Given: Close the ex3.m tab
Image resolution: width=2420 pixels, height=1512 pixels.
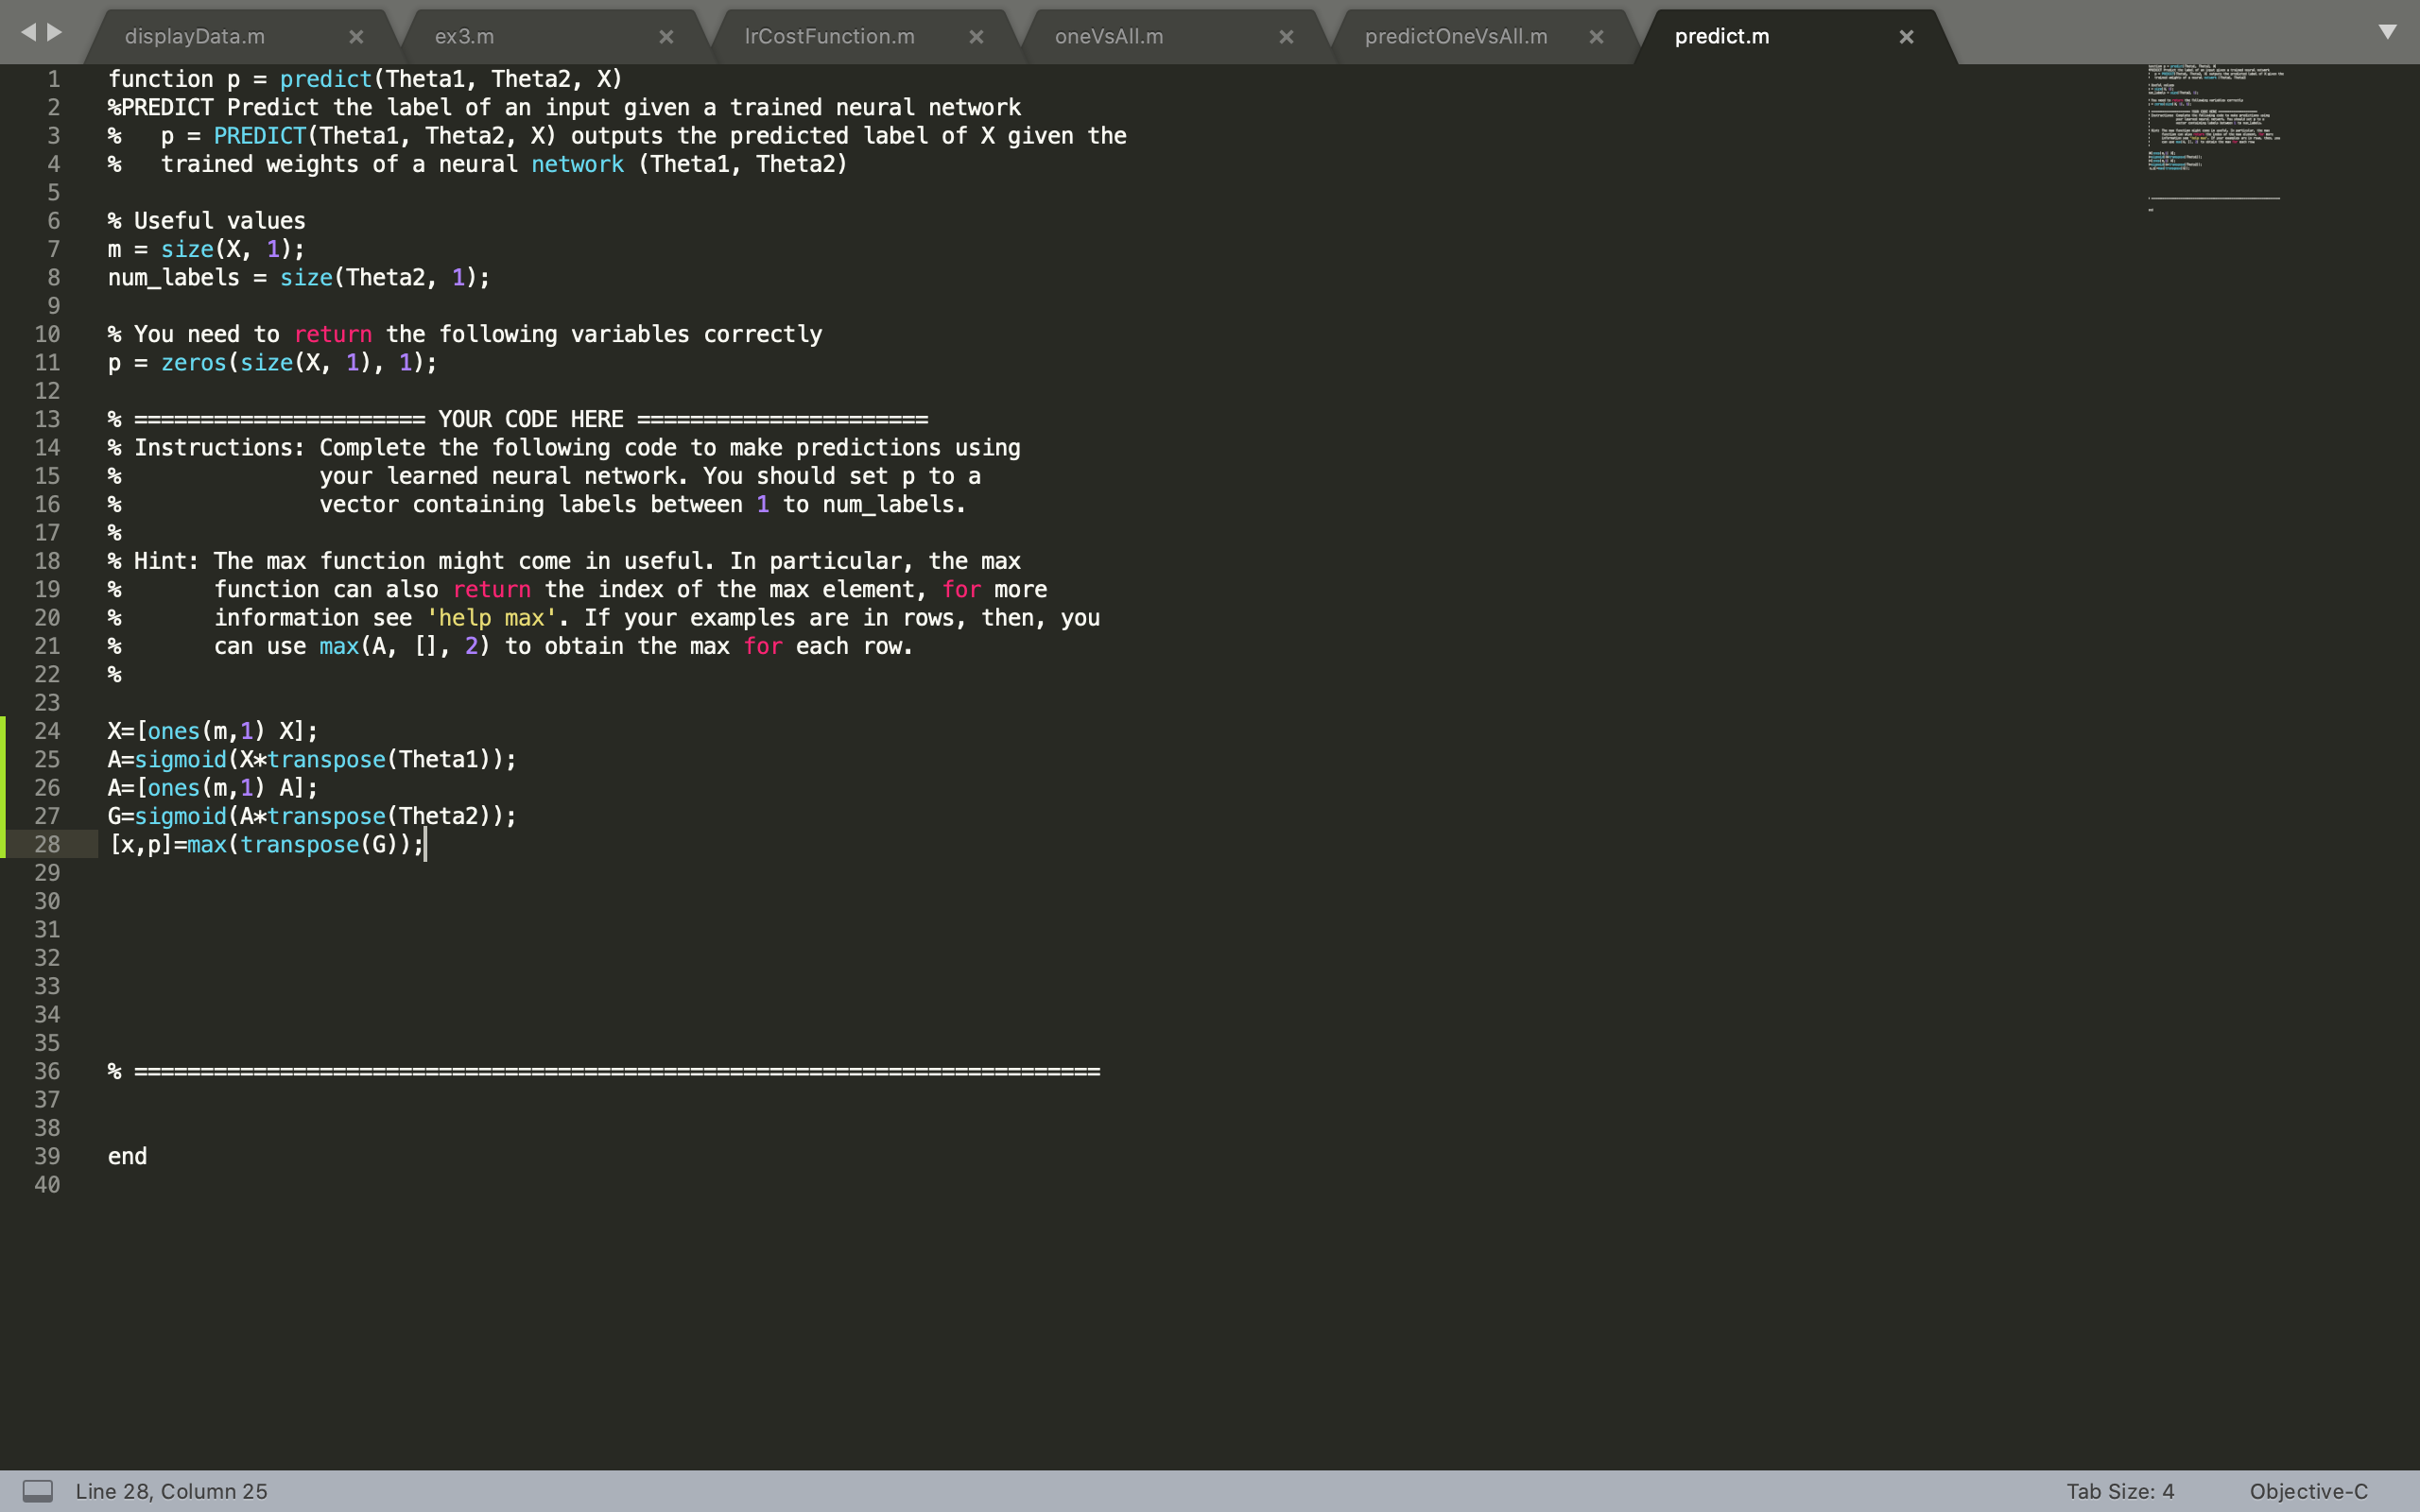Looking at the screenshot, I should [666, 37].
